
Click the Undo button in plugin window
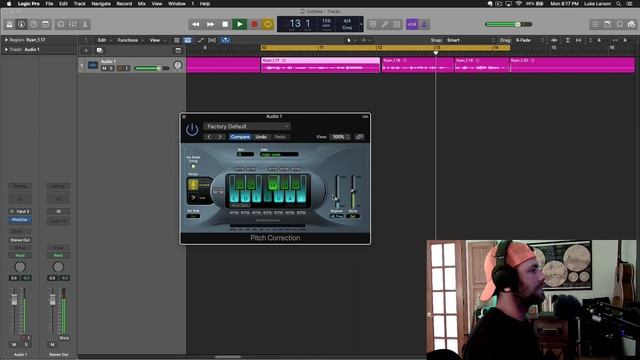point(261,137)
